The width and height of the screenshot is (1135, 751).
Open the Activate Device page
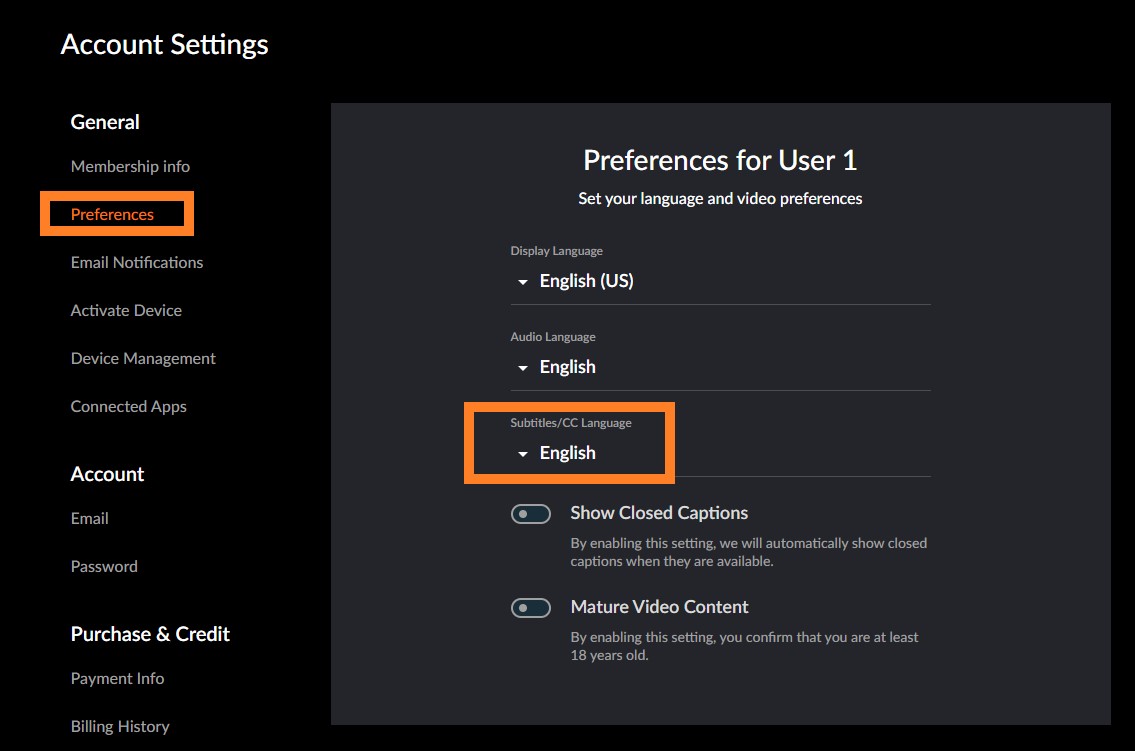[x=126, y=310]
